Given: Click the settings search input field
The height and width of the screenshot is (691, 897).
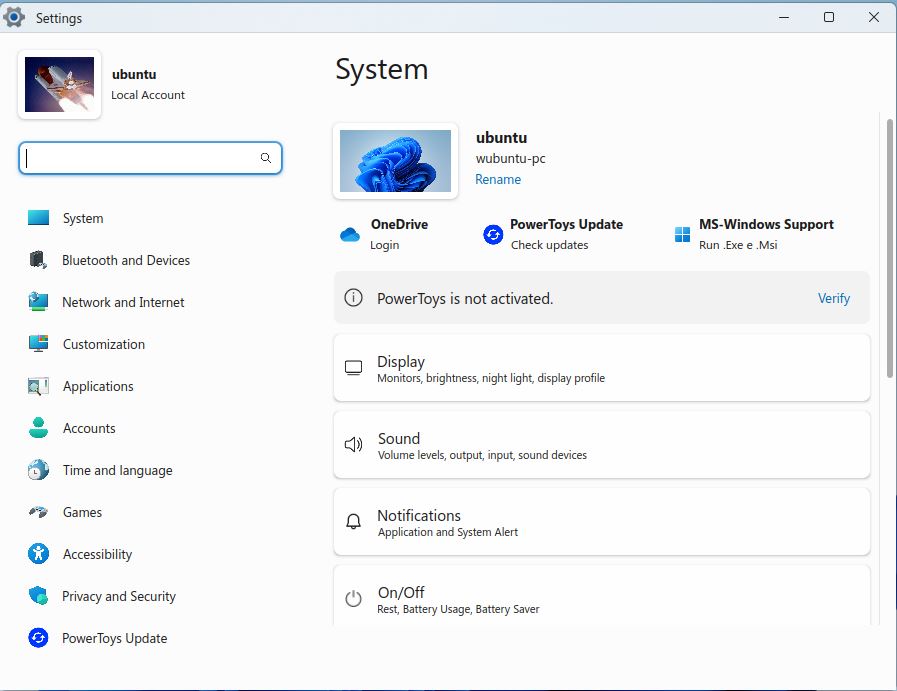Looking at the screenshot, I should coord(140,158).
